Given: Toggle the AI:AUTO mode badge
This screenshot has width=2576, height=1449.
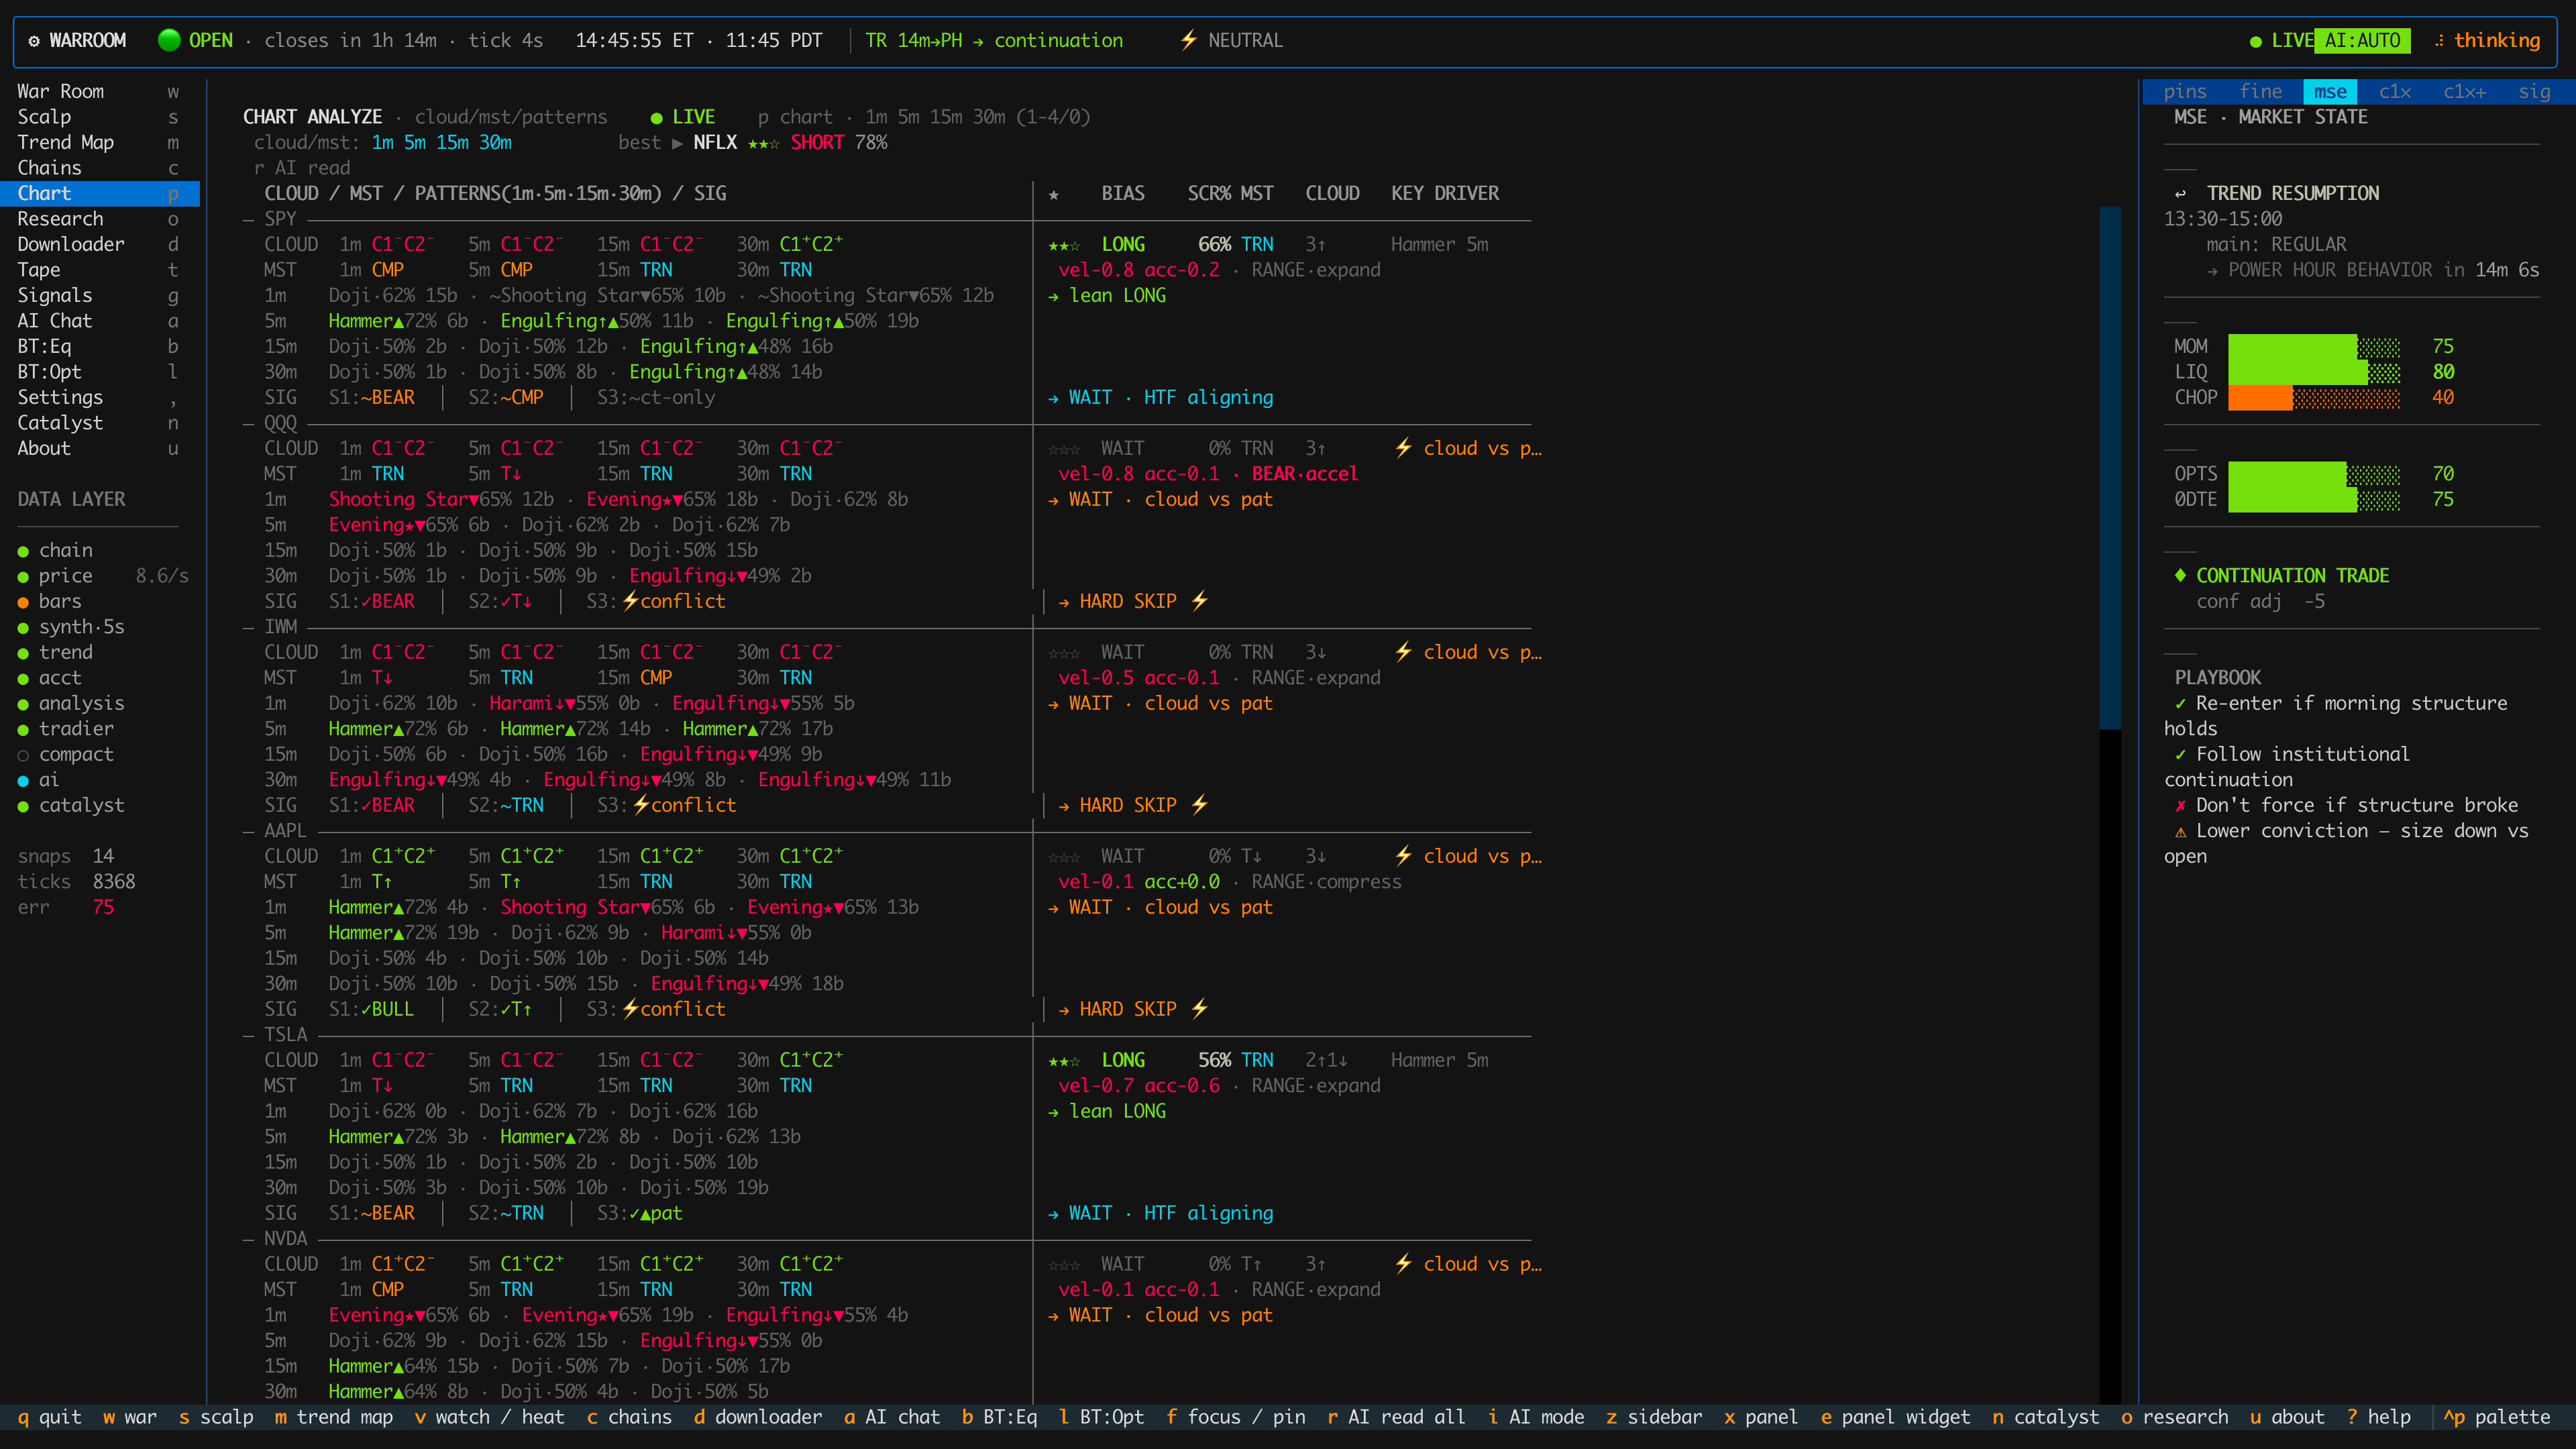Looking at the screenshot, I should tap(2361, 41).
